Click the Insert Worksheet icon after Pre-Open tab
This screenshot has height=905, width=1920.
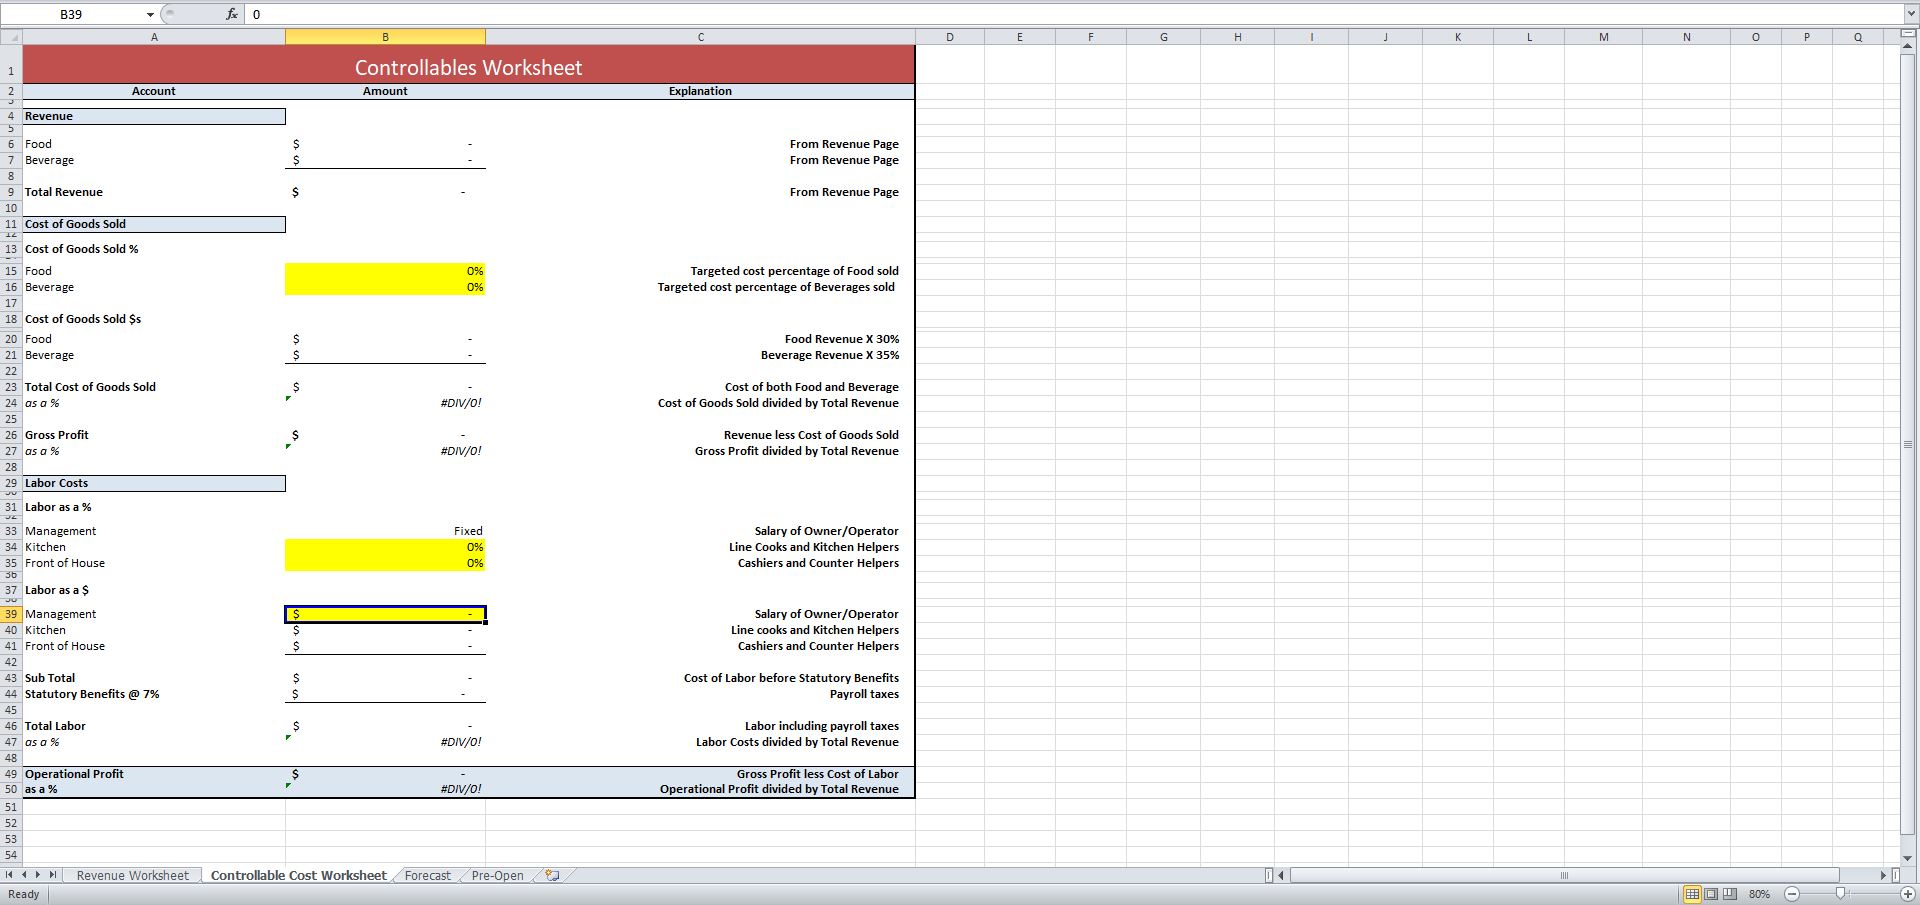[551, 875]
